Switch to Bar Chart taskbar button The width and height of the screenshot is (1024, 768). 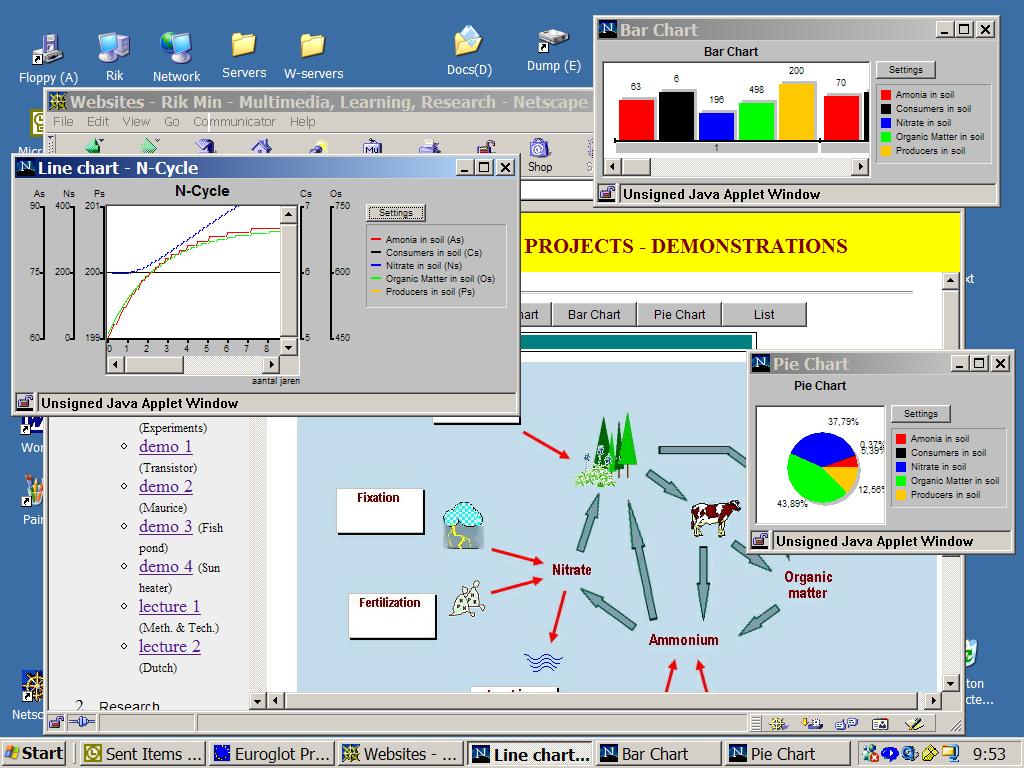tap(658, 754)
